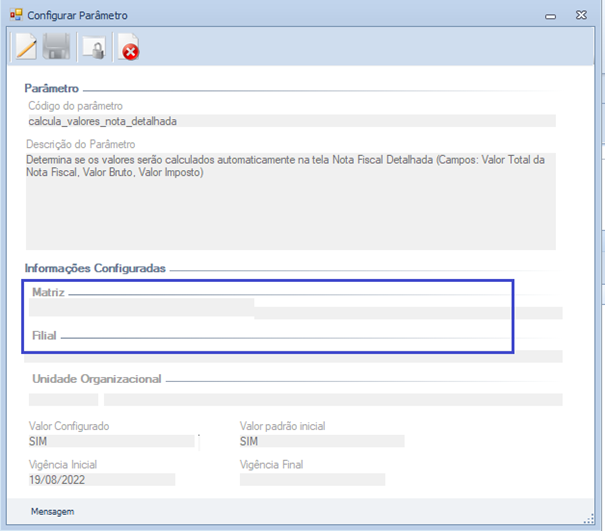Screen dimensions: 605x531
Task: Click the long Matriz name field
Action: tap(408, 312)
